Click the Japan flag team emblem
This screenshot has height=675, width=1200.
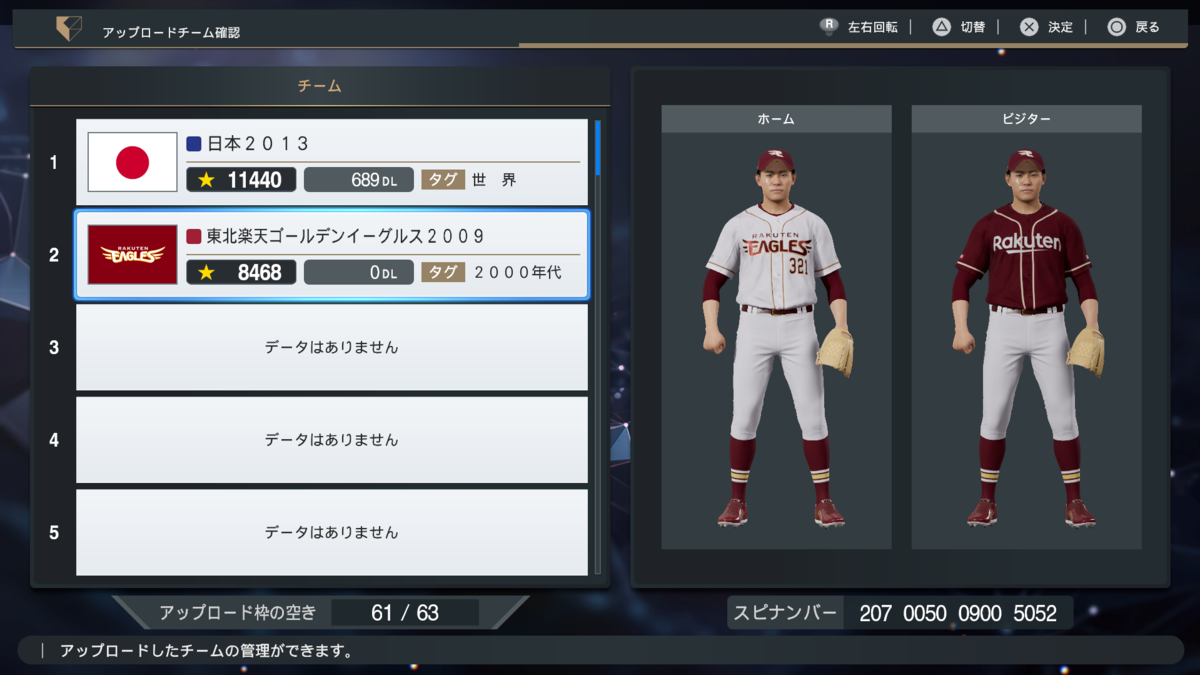pos(133,162)
